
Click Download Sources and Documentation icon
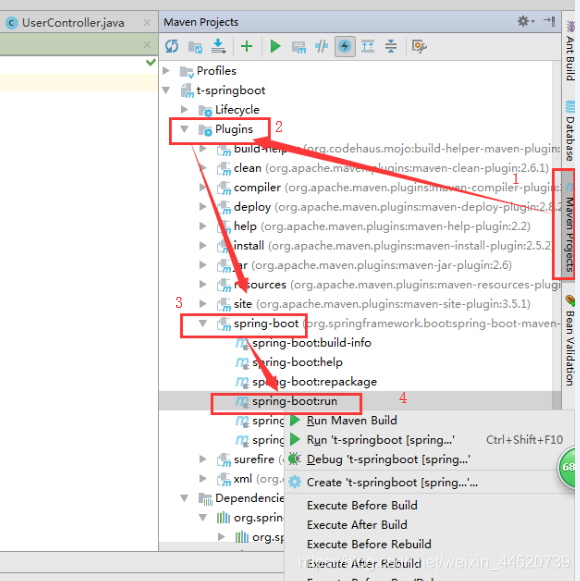coord(218,46)
